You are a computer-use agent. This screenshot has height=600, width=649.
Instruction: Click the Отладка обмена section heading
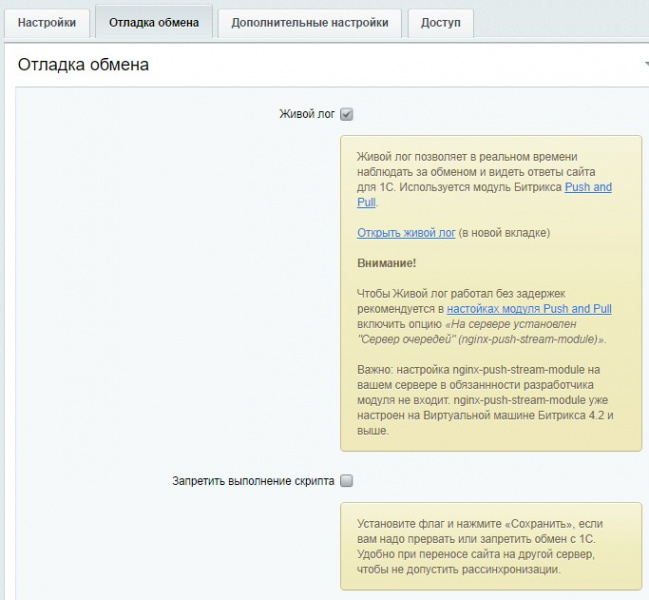(x=83, y=65)
